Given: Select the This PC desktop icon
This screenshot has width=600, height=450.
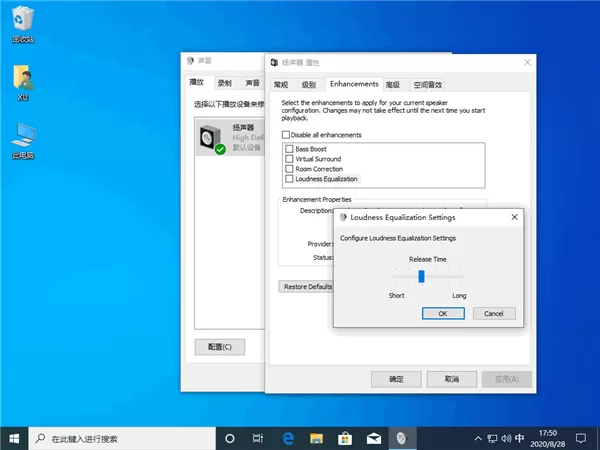Looking at the screenshot, I should (x=23, y=141).
